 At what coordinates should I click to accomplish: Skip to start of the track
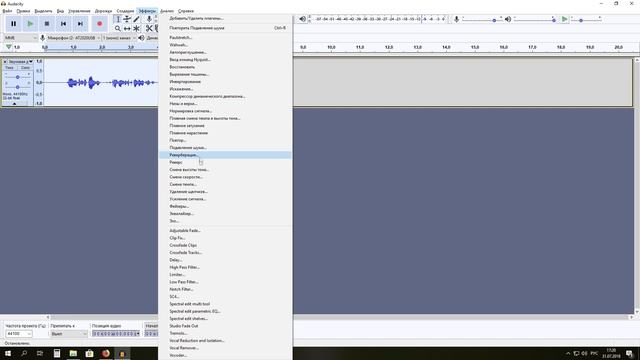pos(63,24)
